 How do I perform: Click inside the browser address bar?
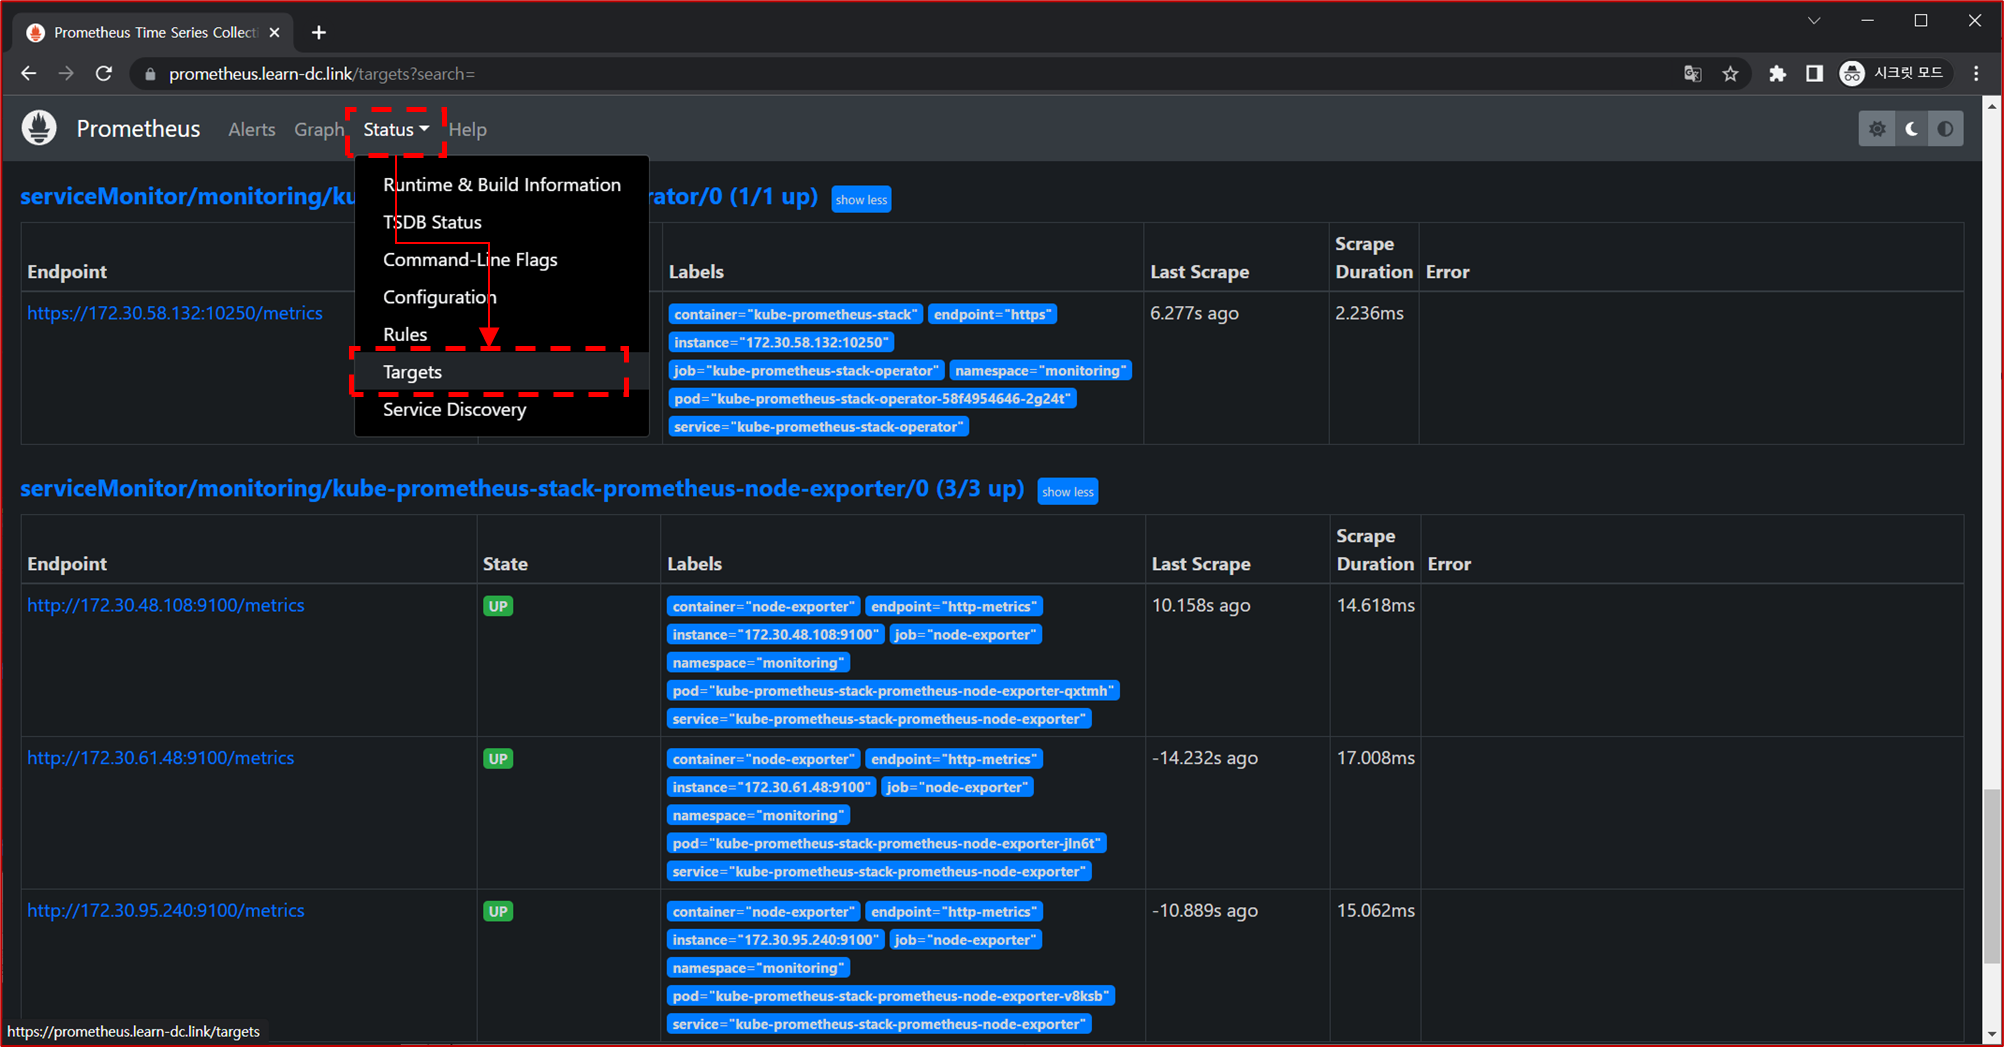tap(600, 73)
